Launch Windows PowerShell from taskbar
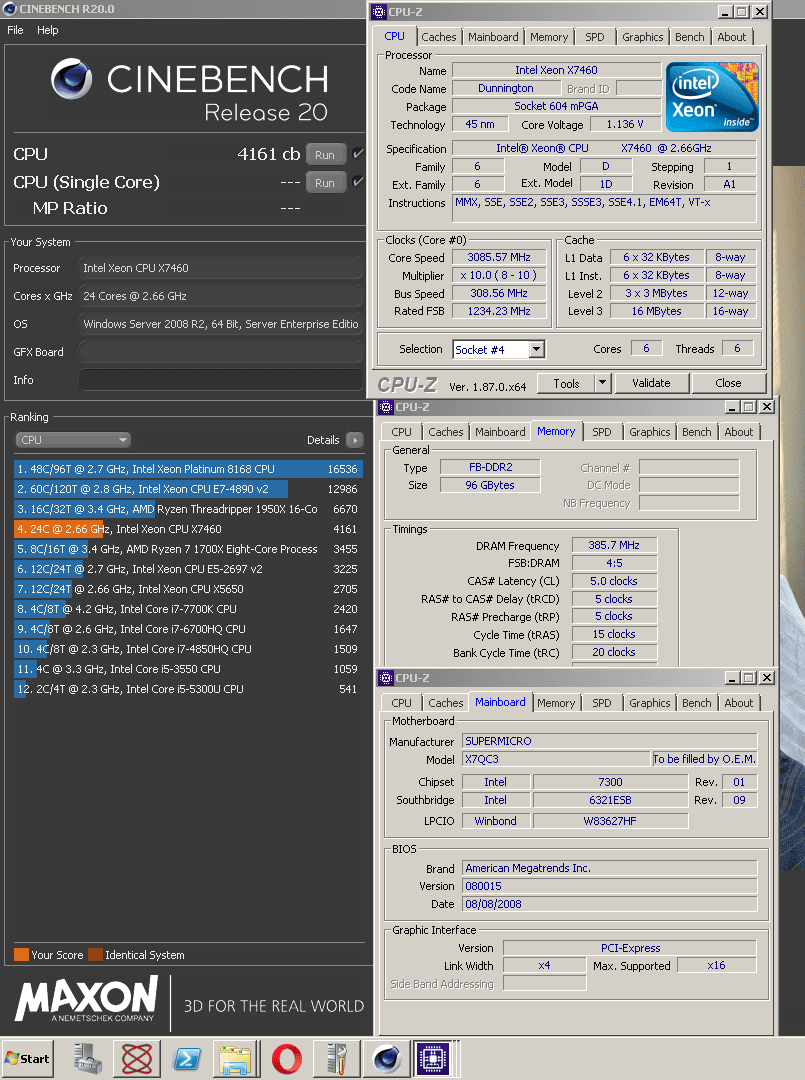This screenshot has height=1080, width=805. [x=187, y=1059]
